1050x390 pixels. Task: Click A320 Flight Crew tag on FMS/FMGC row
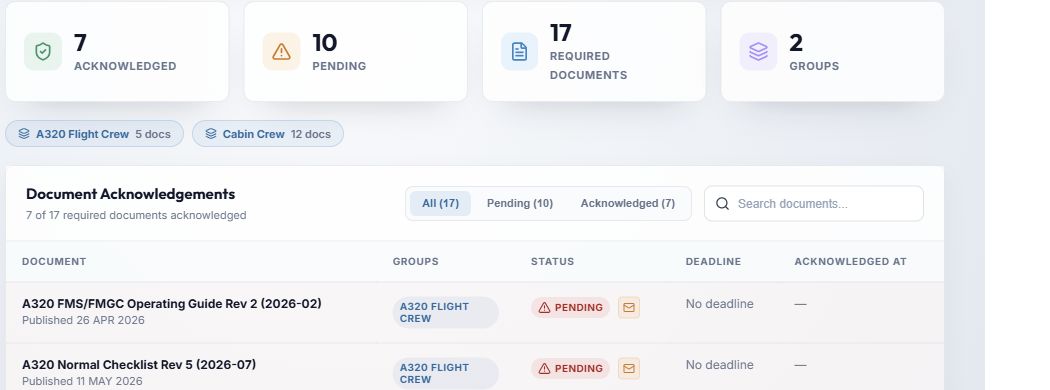445,312
